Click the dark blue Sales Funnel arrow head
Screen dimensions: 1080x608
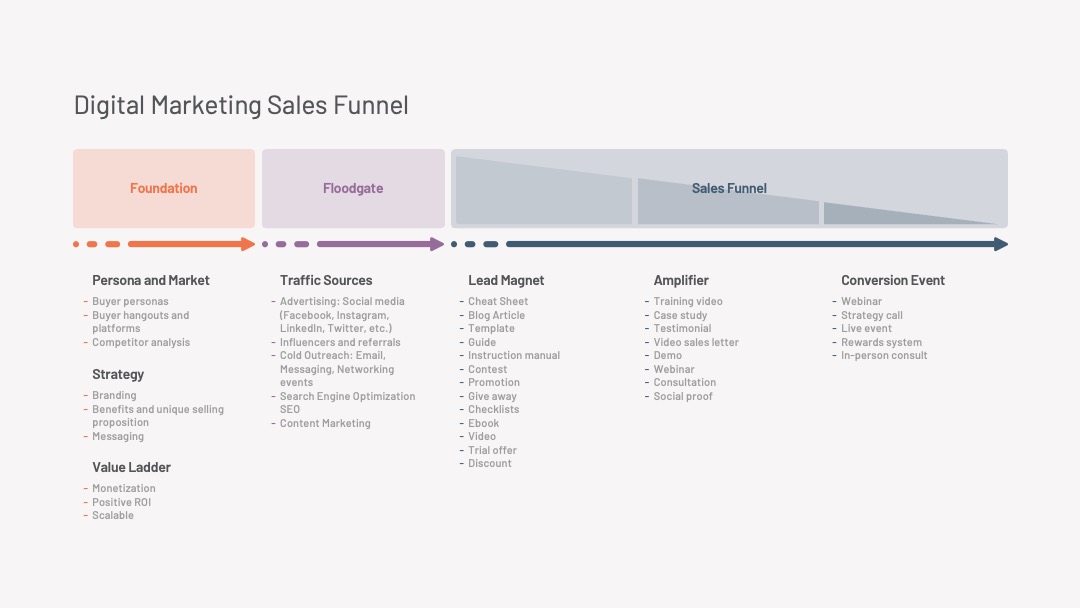[x=1001, y=244]
